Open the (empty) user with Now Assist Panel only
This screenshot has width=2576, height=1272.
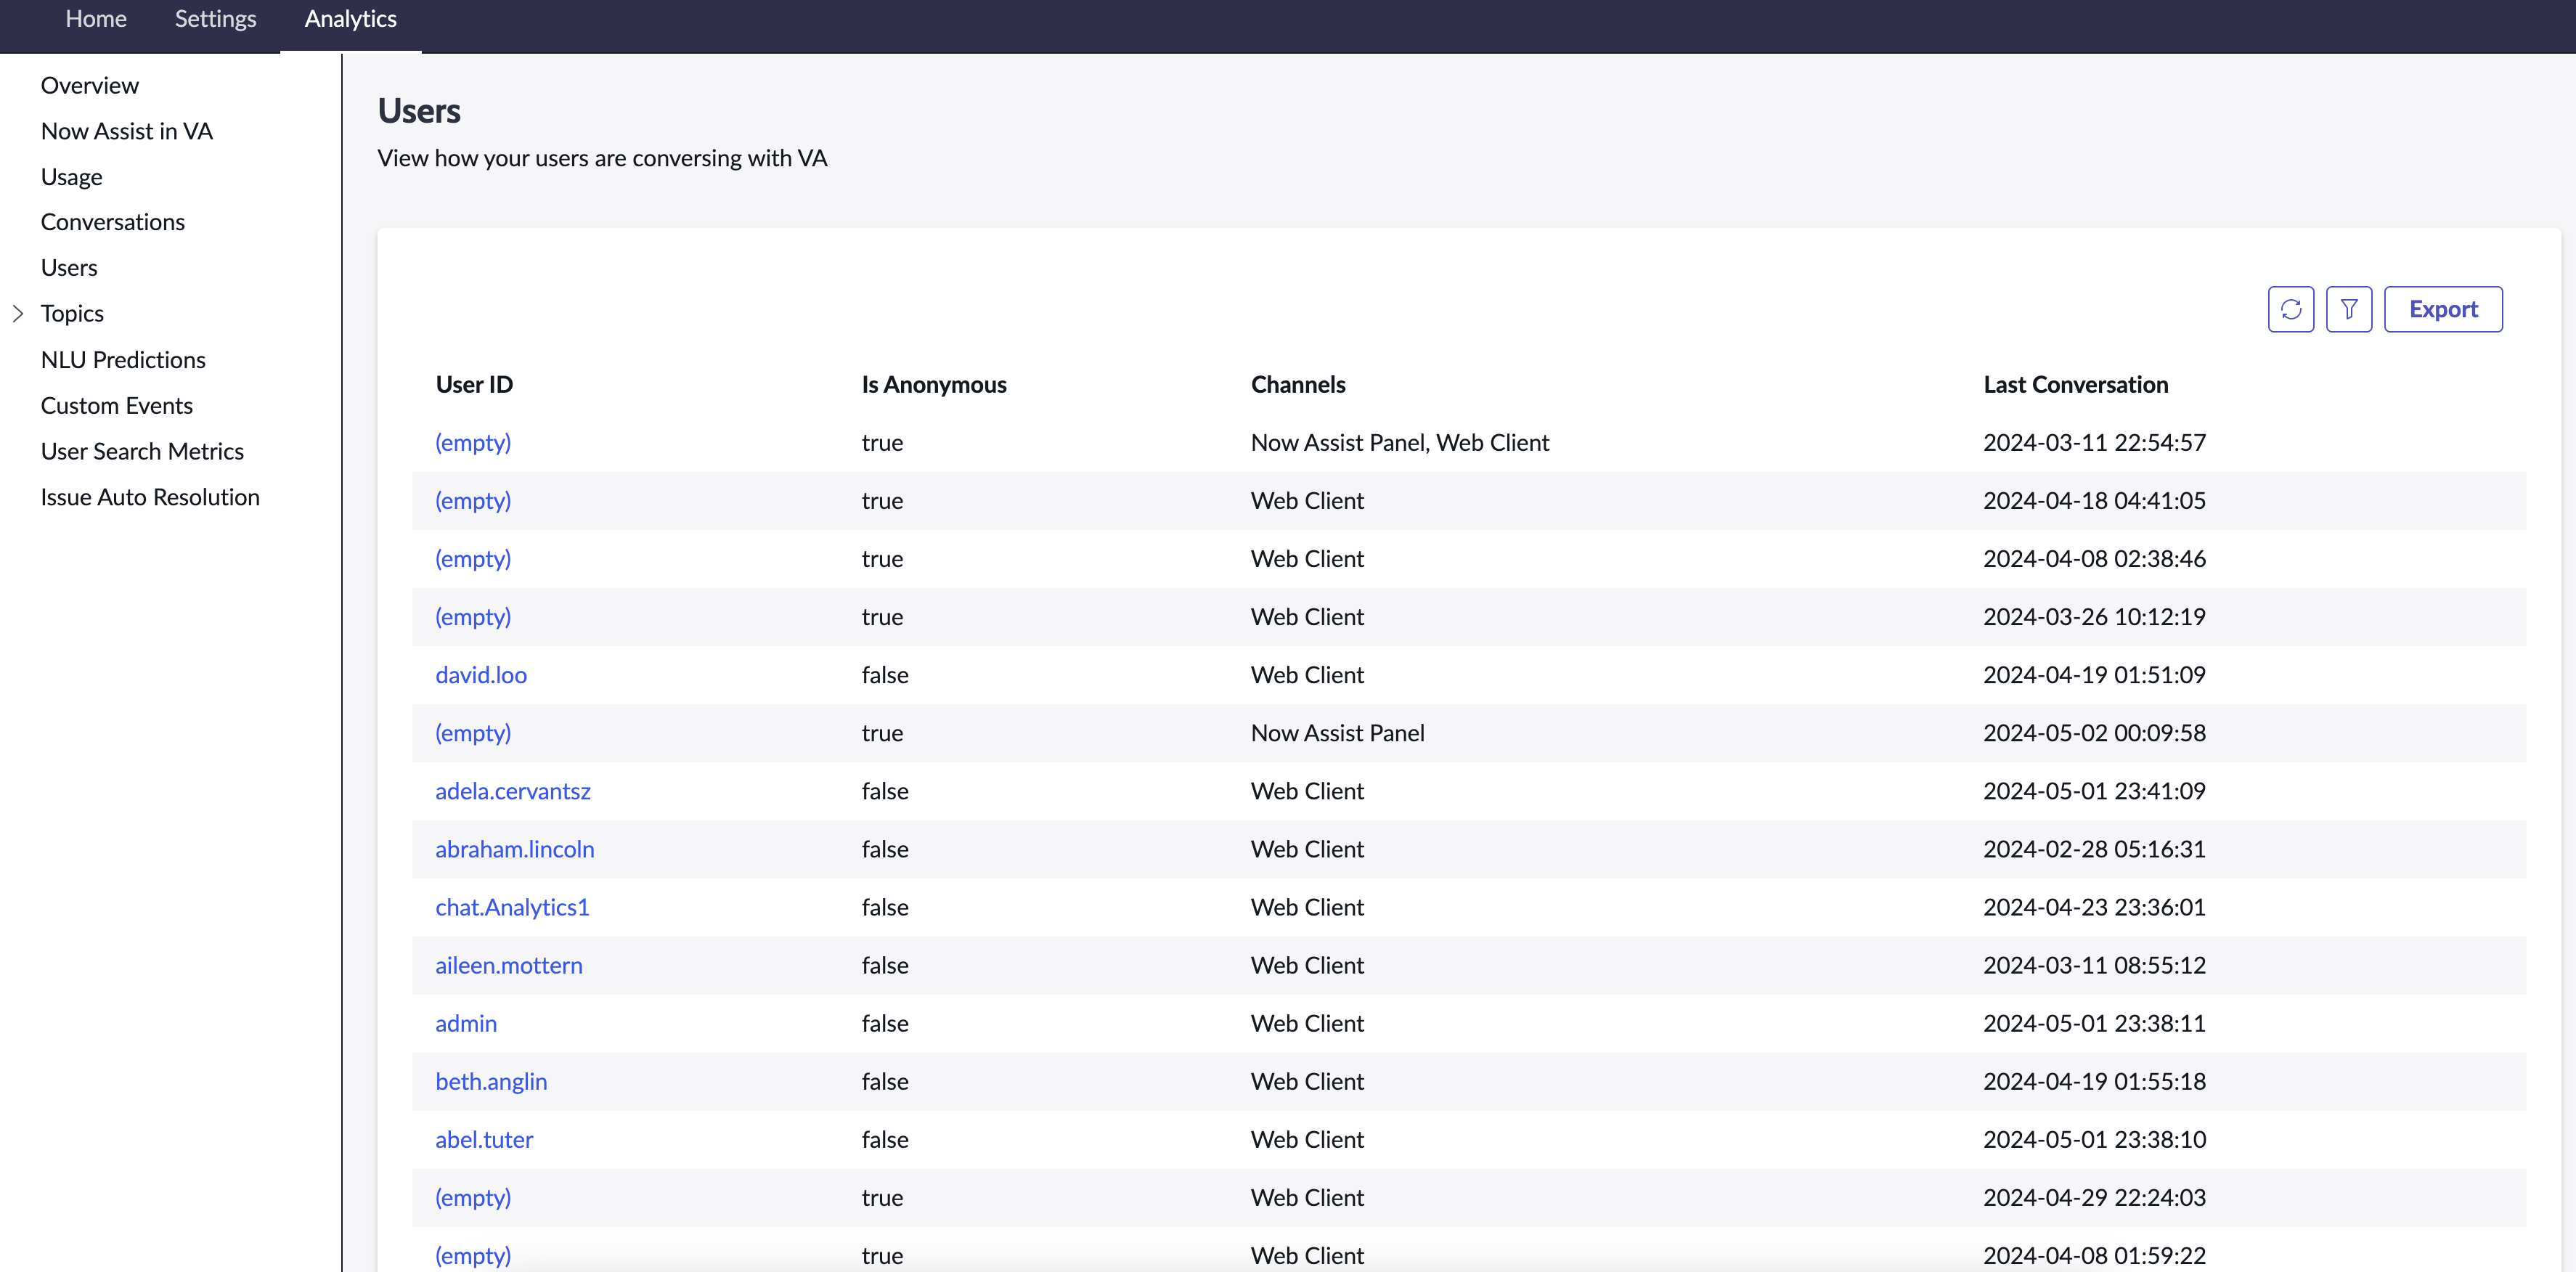pyautogui.click(x=473, y=733)
